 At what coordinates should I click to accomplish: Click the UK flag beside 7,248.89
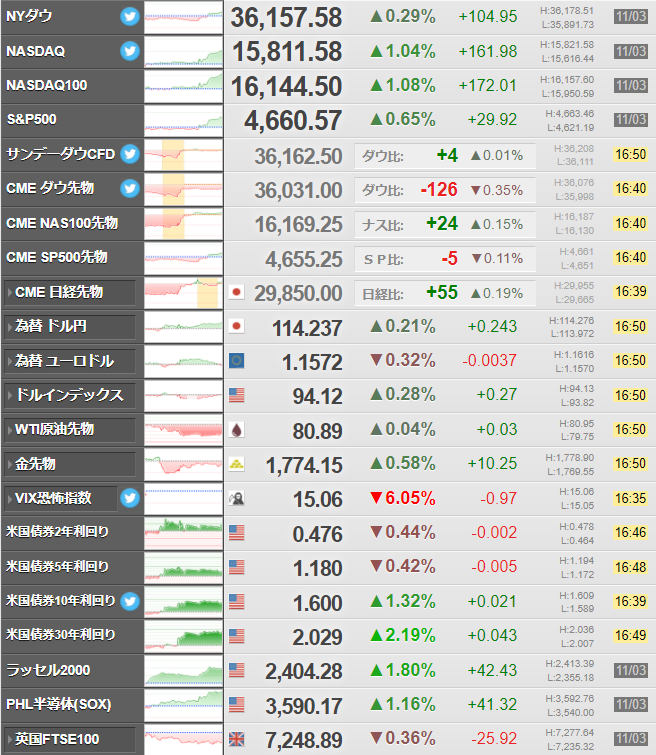[236, 739]
